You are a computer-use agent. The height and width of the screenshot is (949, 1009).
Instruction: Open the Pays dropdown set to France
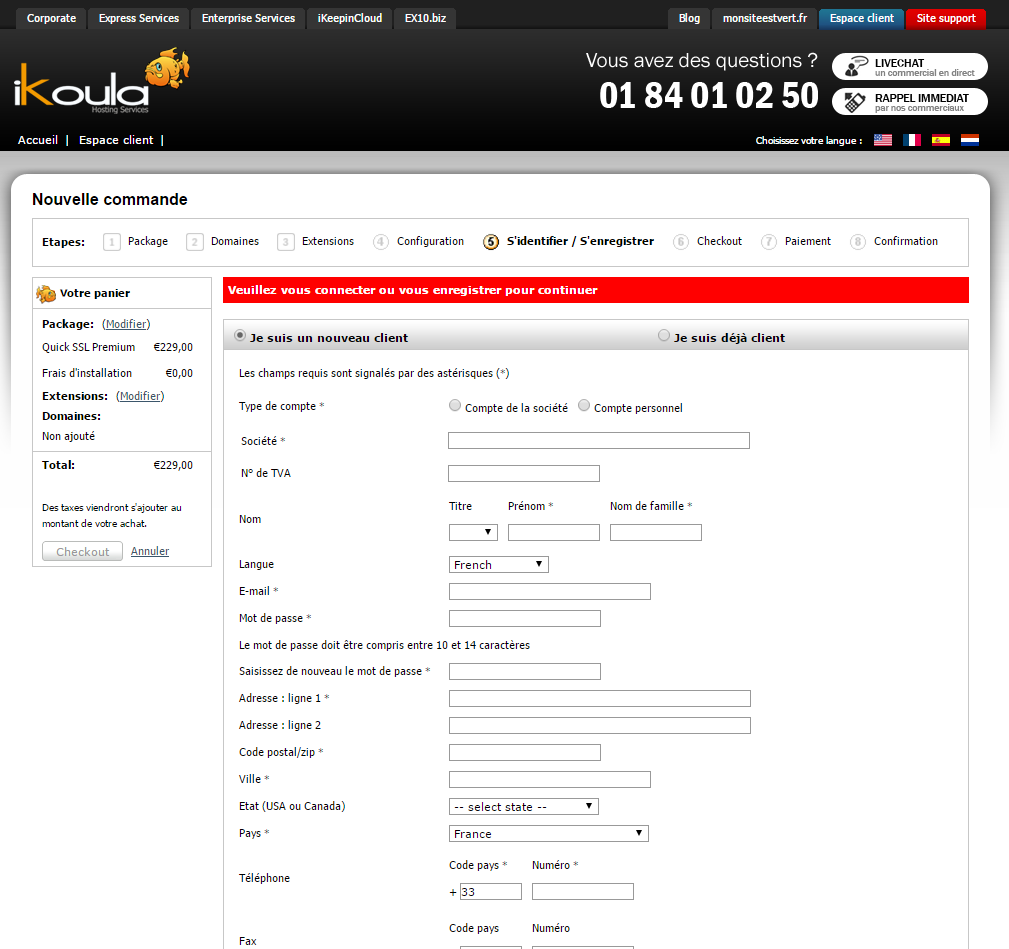coord(549,834)
